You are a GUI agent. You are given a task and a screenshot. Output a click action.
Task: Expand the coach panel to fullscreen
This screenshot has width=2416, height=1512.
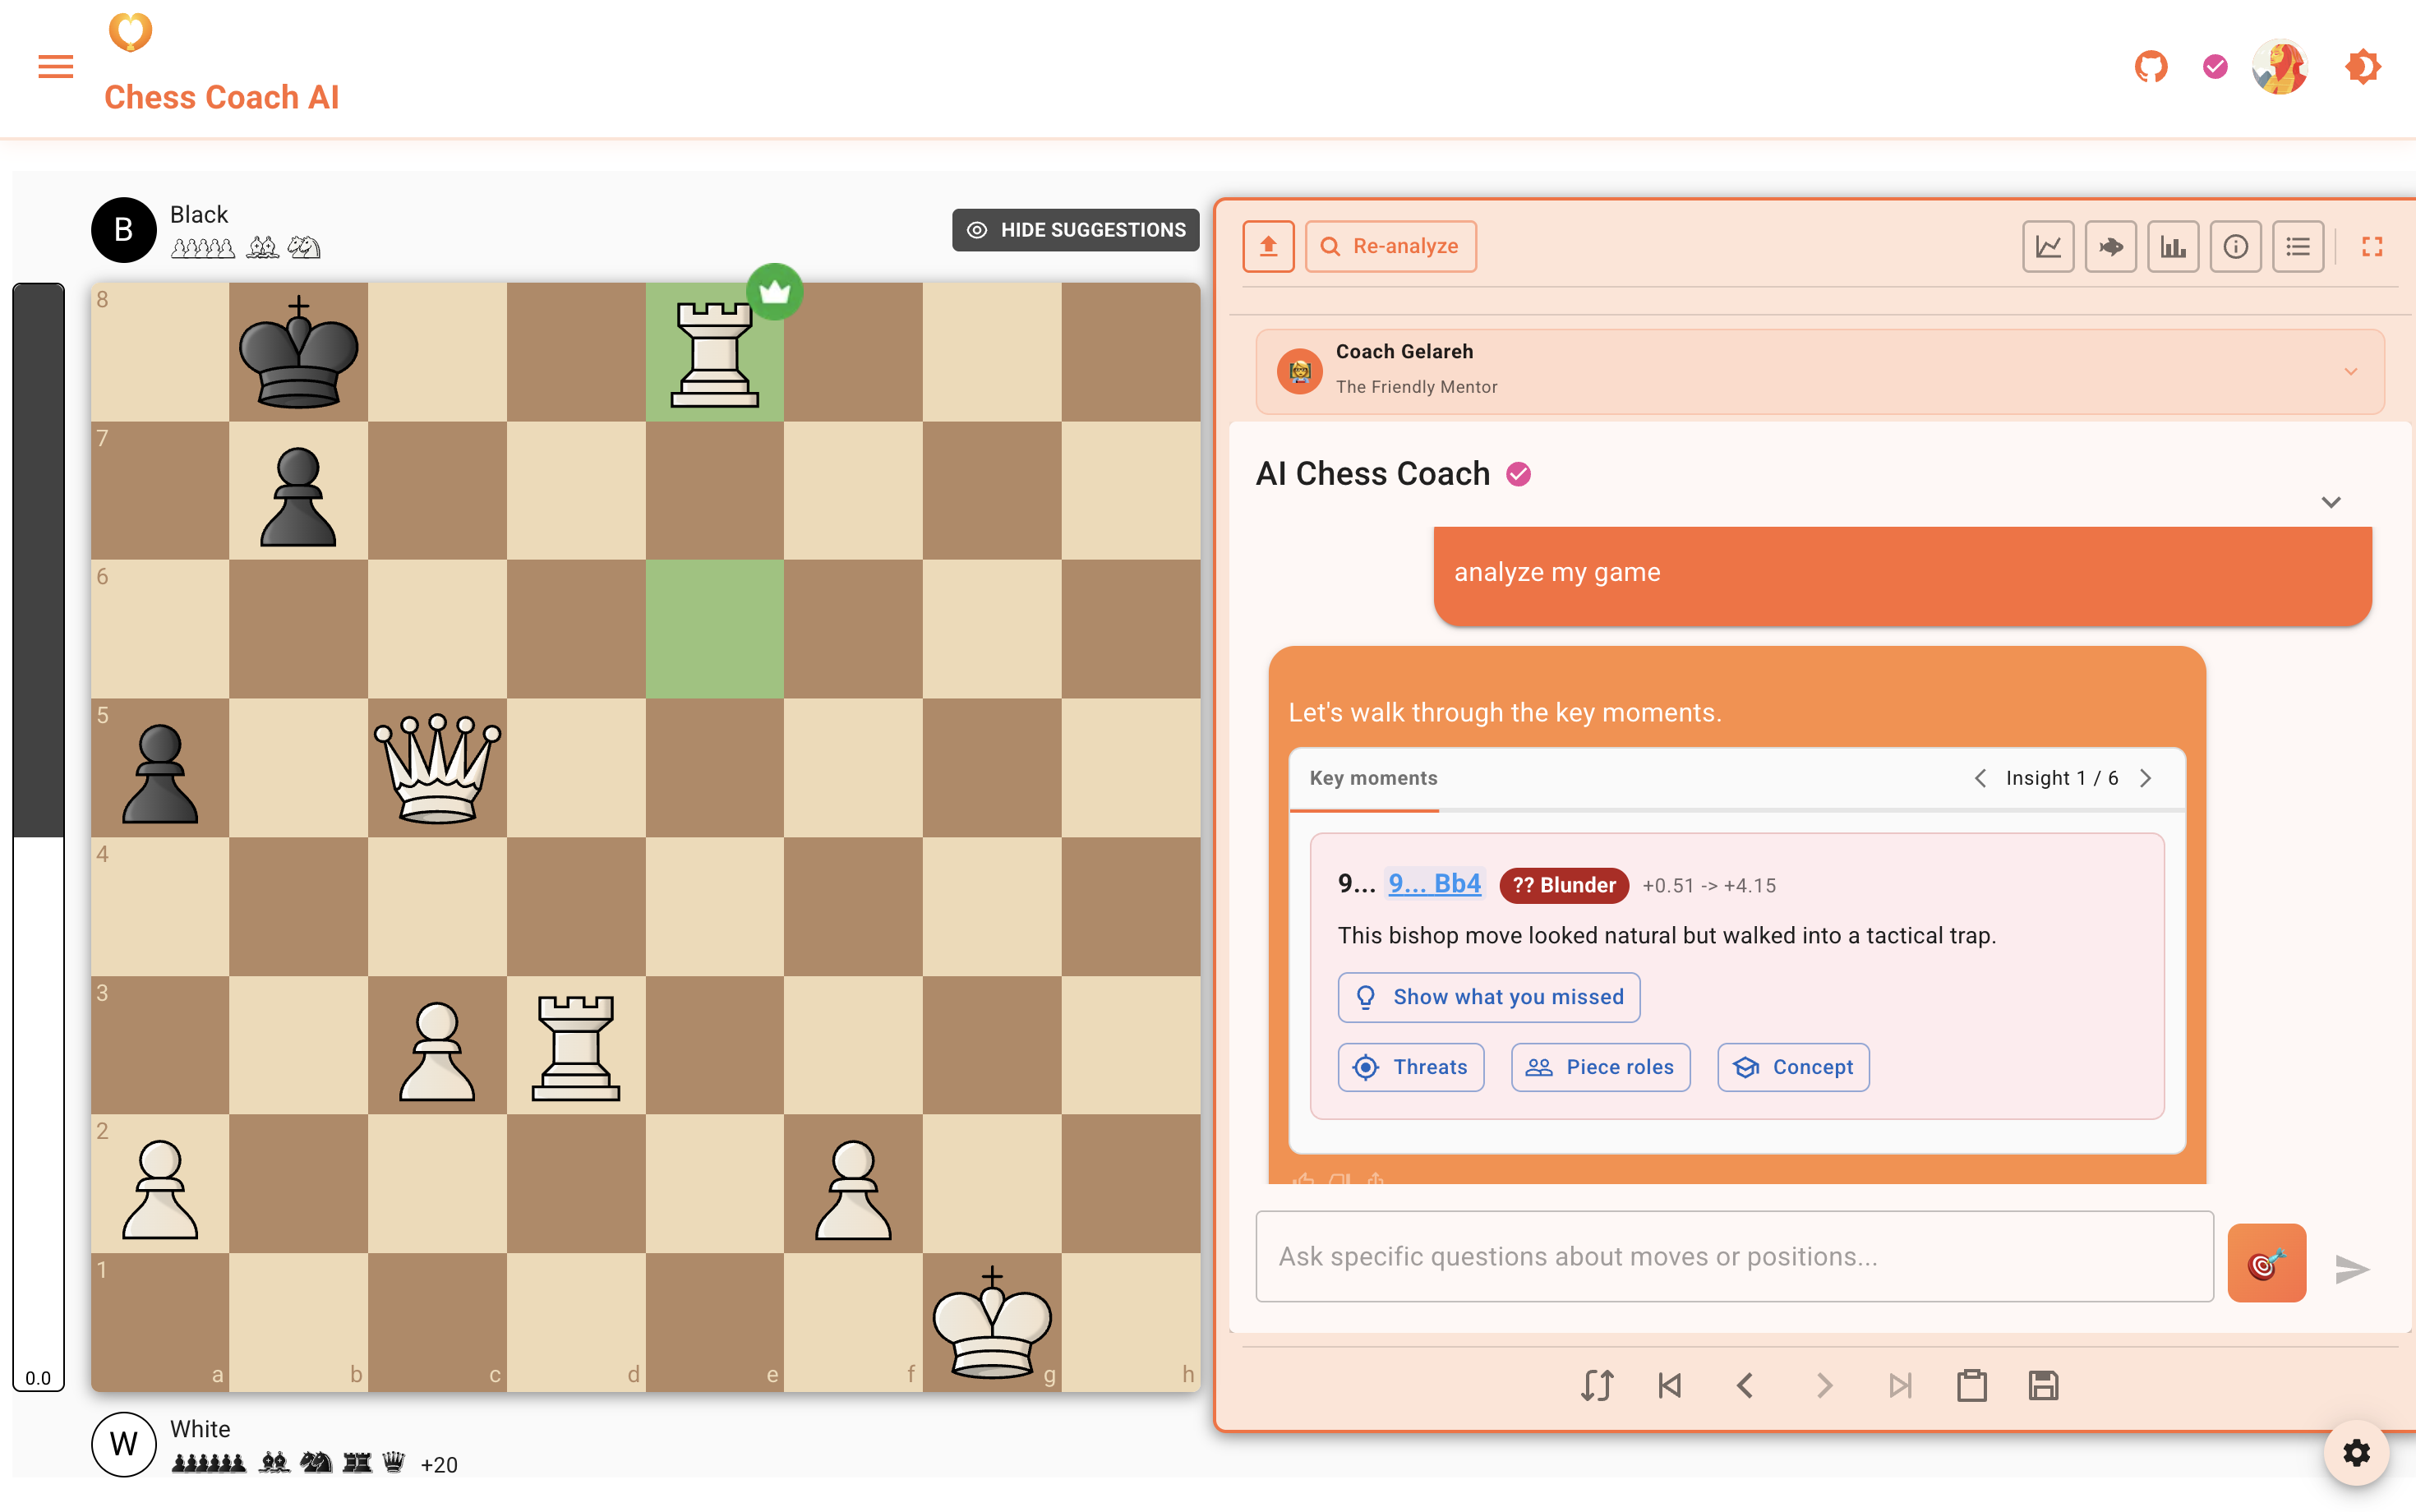point(2372,246)
